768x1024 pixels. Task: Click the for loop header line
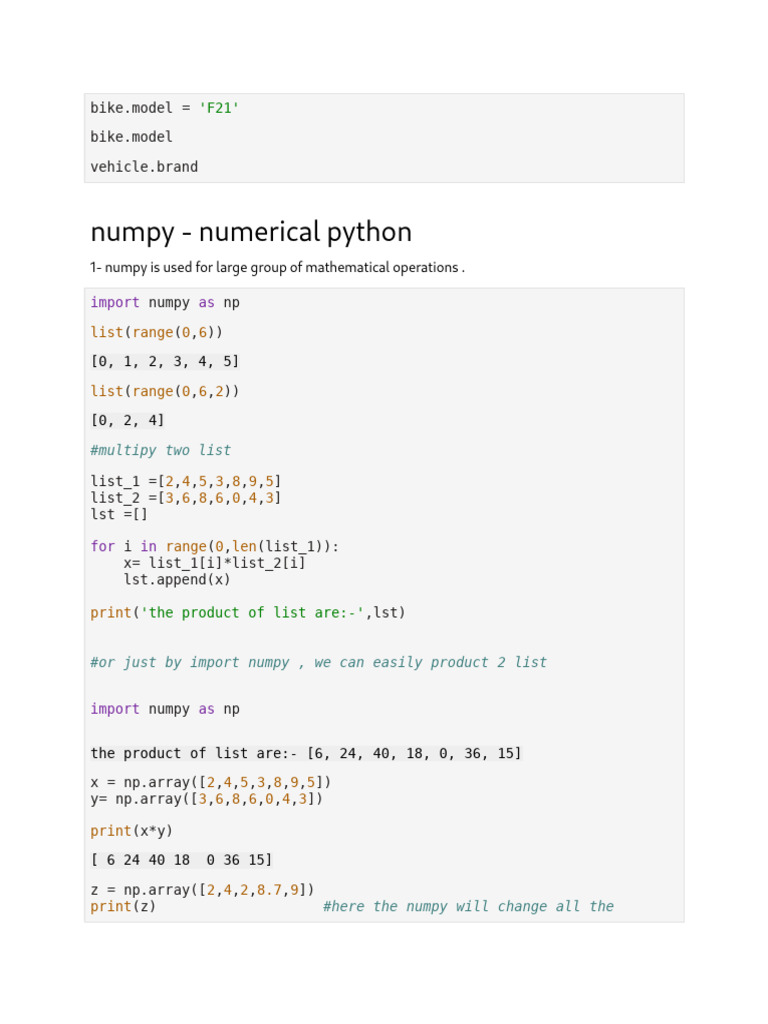(x=215, y=546)
